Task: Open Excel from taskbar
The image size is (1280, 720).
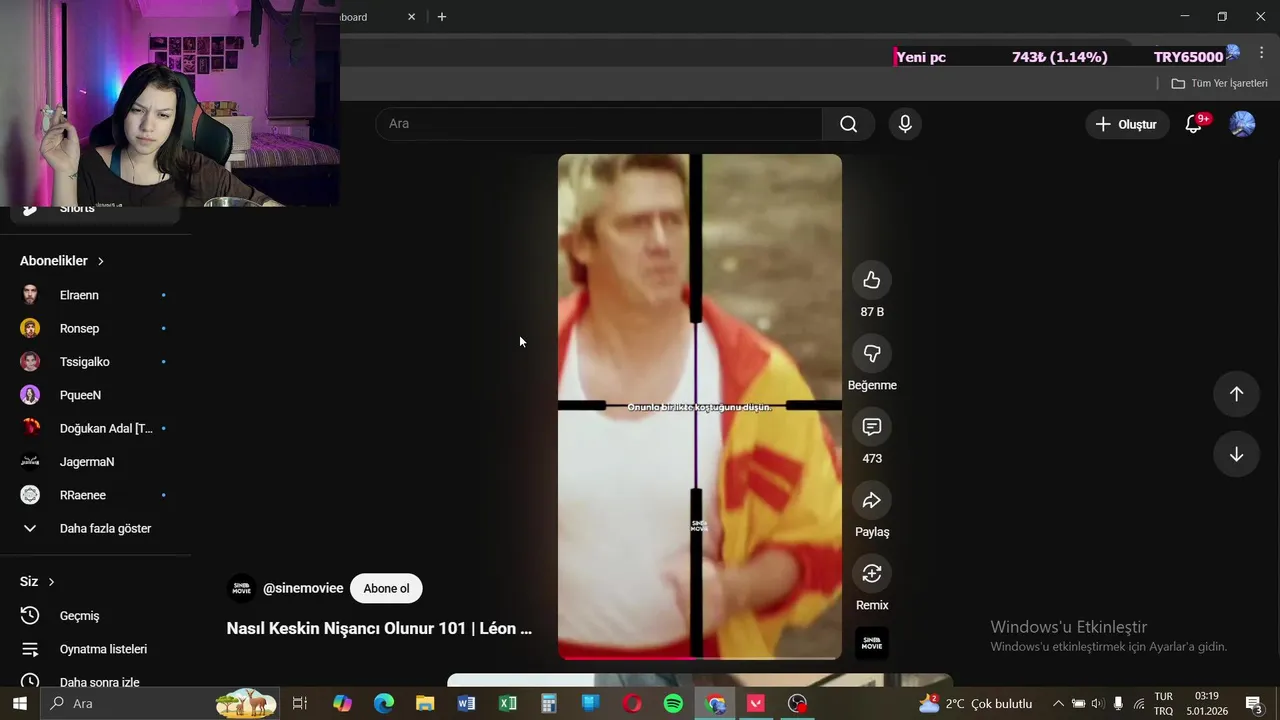Action: [x=508, y=704]
